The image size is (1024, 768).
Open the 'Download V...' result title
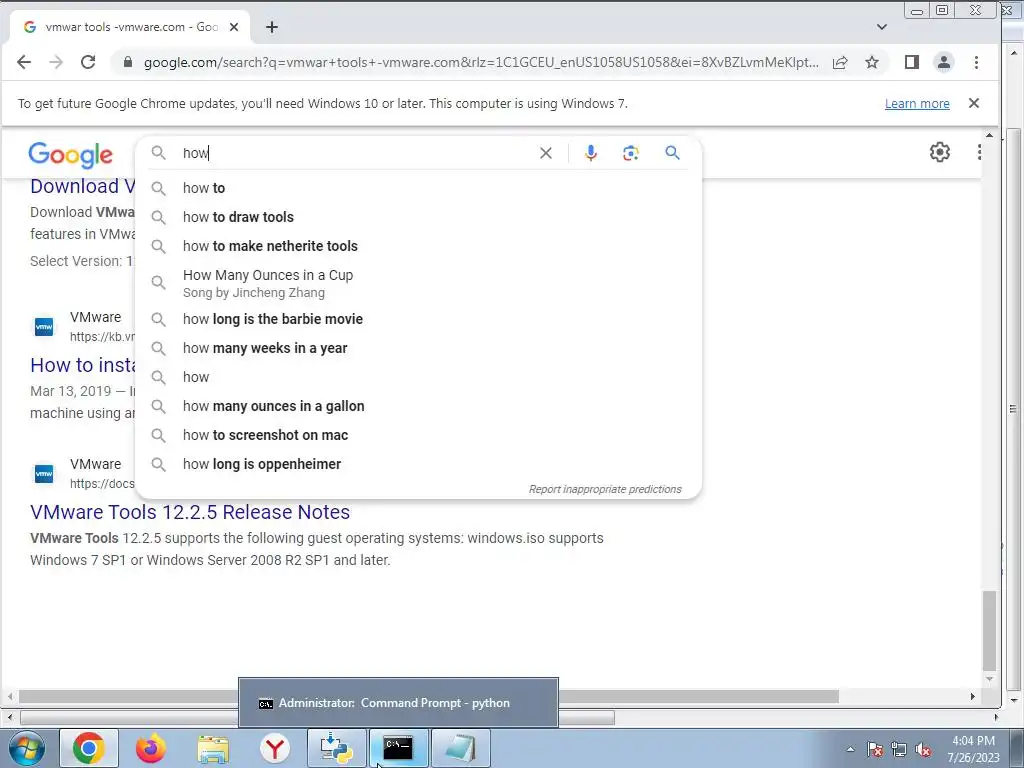pos(83,187)
